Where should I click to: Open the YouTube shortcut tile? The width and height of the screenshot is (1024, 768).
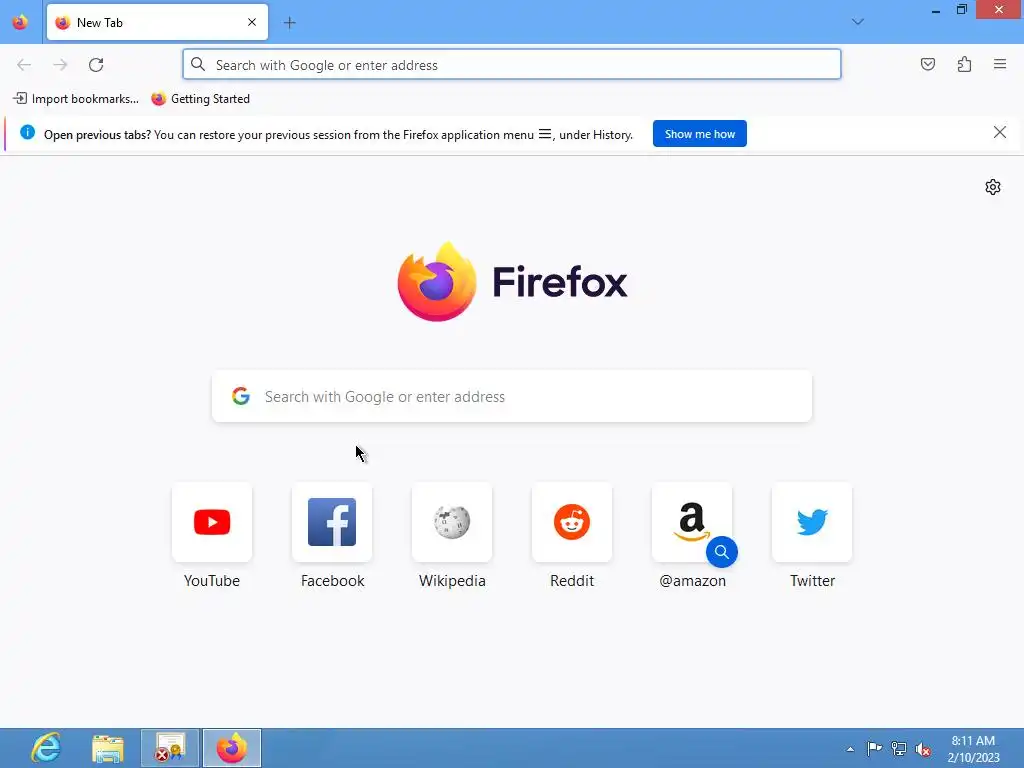tap(212, 522)
